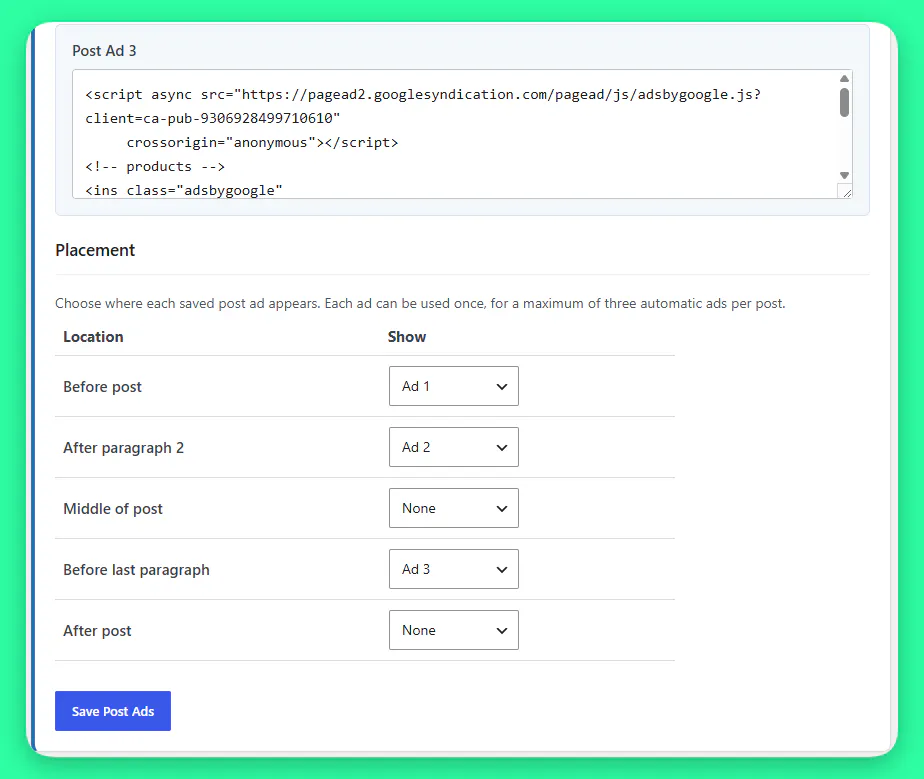Image resolution: width=924 pixels, height=779 pixels.
Task: Click the Before post row label
Action: [103, 387]
